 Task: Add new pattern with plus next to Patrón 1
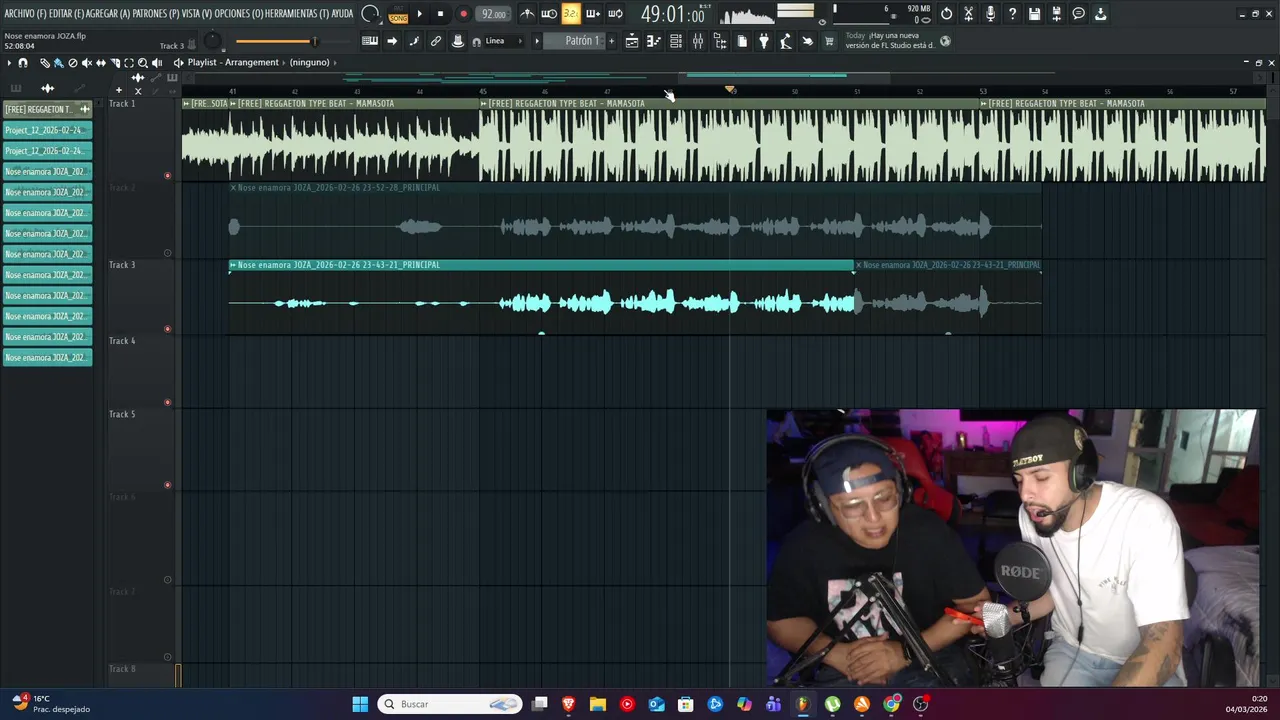612,41
